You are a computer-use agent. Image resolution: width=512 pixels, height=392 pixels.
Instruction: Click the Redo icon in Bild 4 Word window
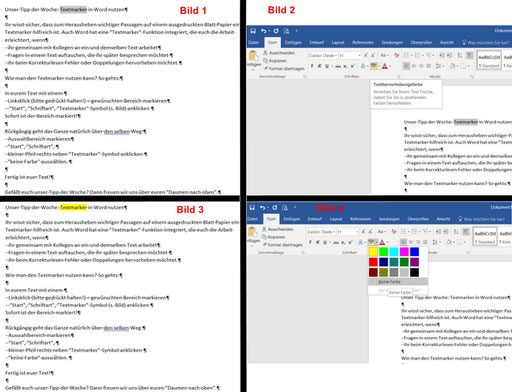pos(275,208)
